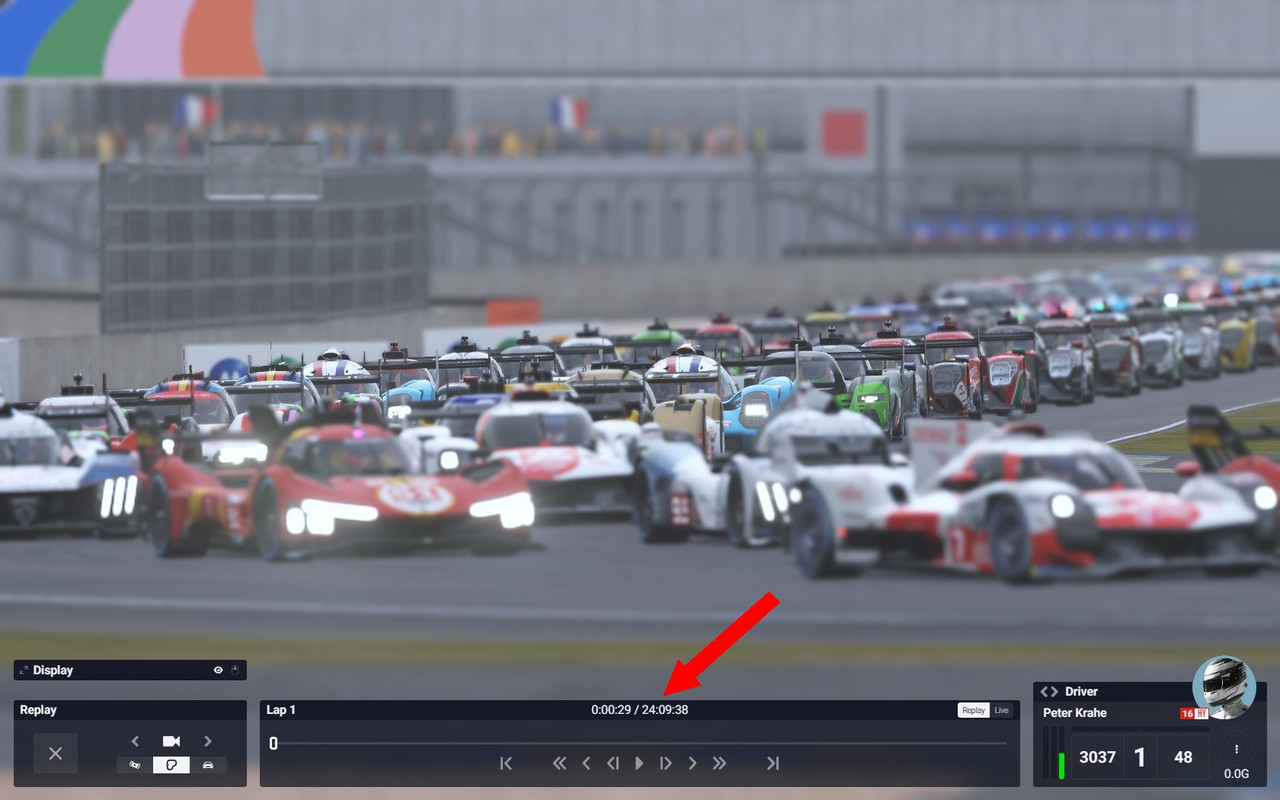This screenshot has width=1280, height=800.
Task: Step forward one frame
Action: tap(665, 763)
